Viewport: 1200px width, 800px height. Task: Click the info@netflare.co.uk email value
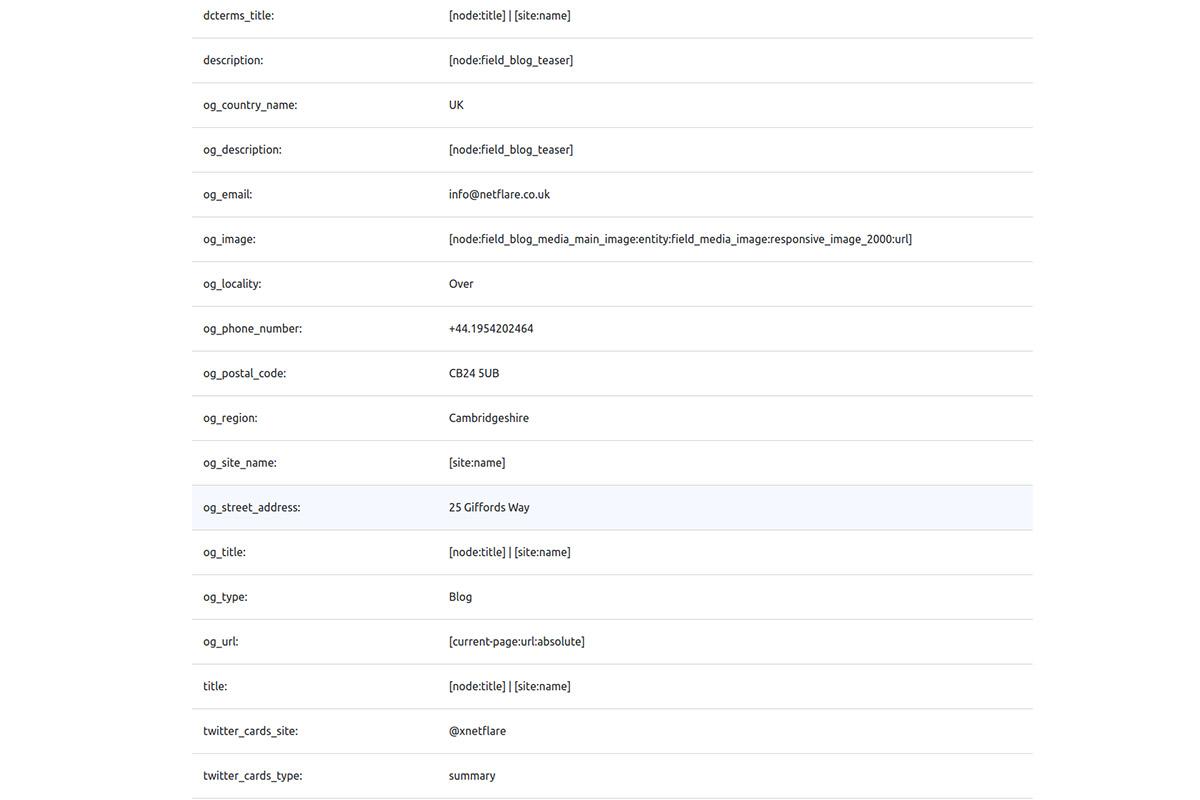pyautogui.click(x=499, y=194)
